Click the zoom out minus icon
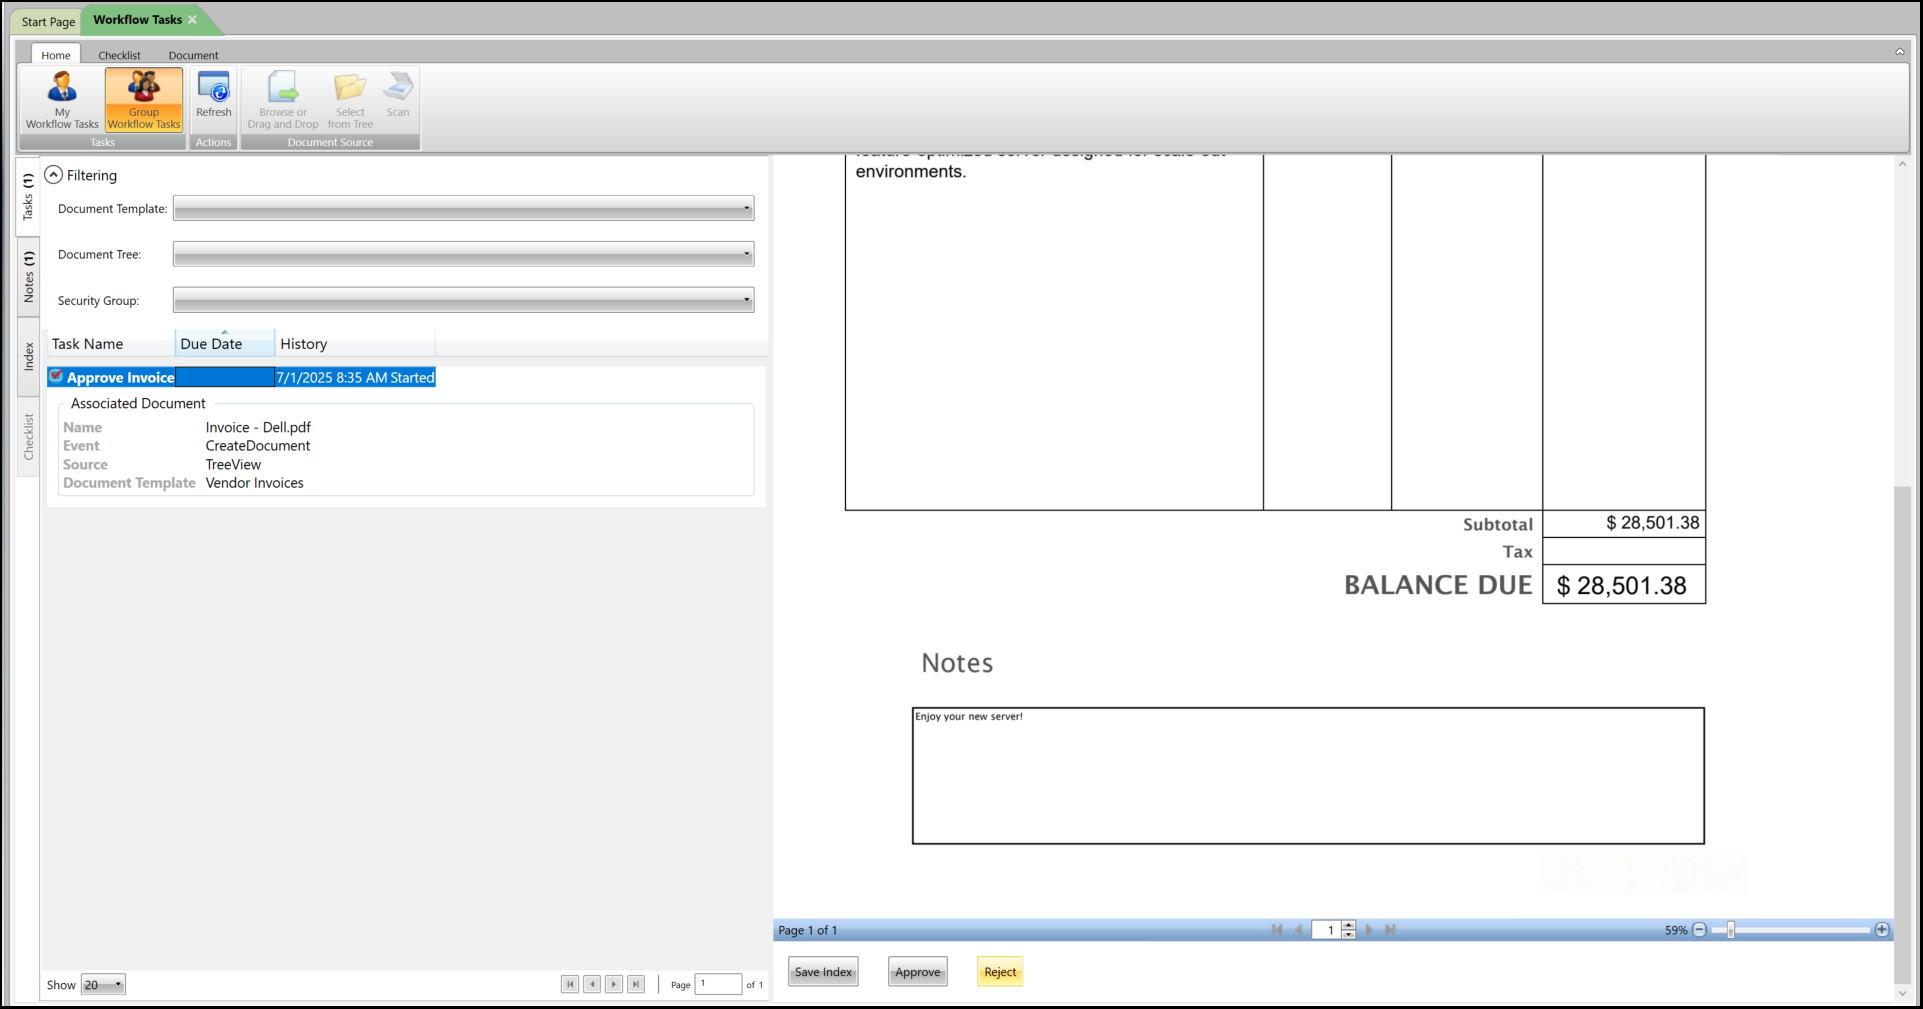 (1700, 929)
